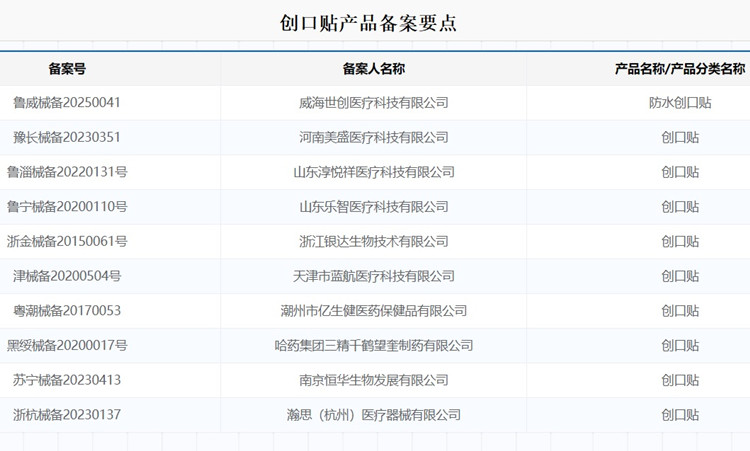Viewport: 750px width, 451px height.
Task: Click 创口贴 in the 津械备20200504号 row
Action: point(680,276)
